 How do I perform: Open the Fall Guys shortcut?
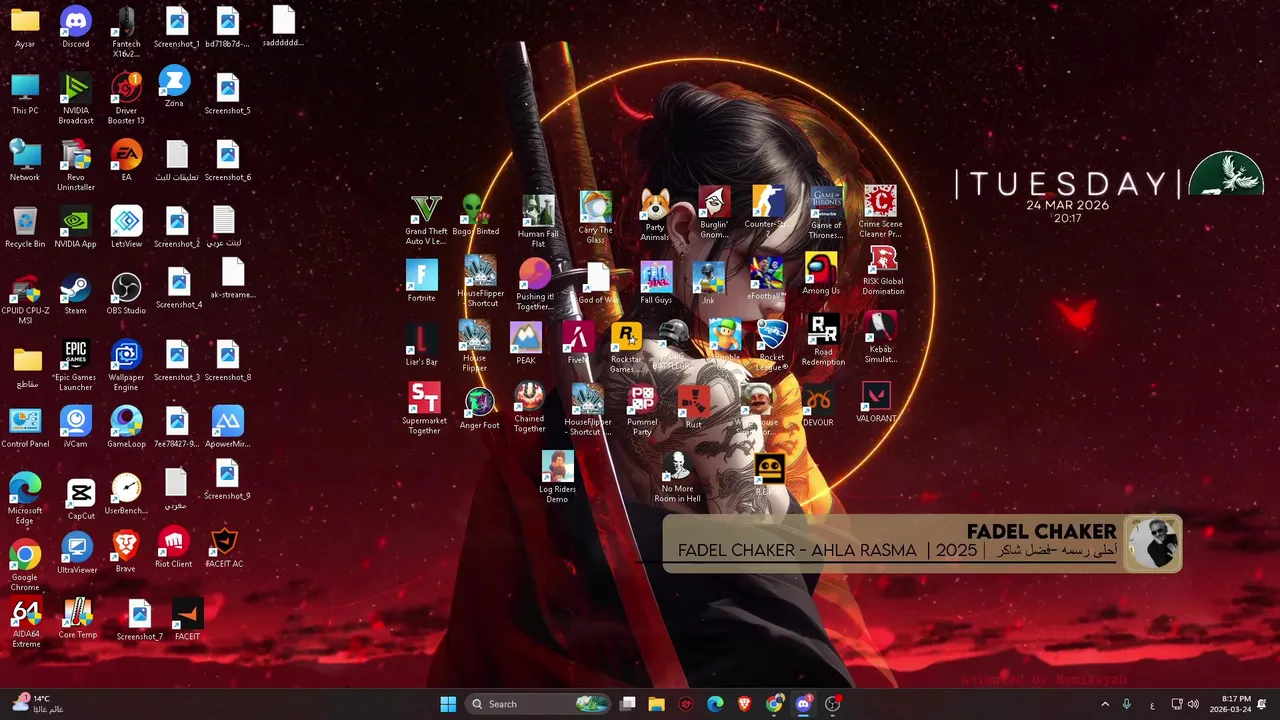656,283
